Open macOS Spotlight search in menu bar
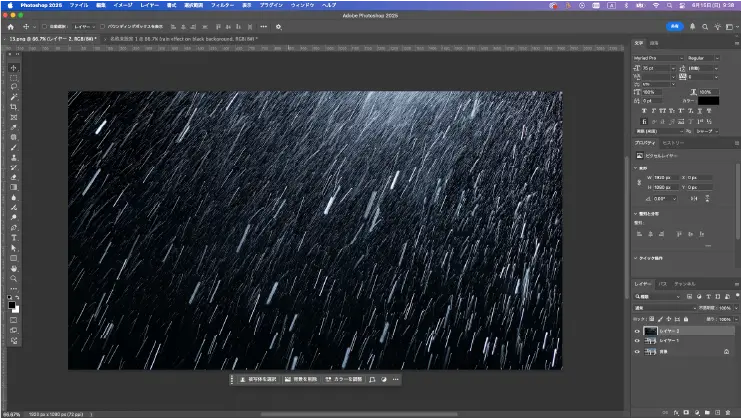 670,5
